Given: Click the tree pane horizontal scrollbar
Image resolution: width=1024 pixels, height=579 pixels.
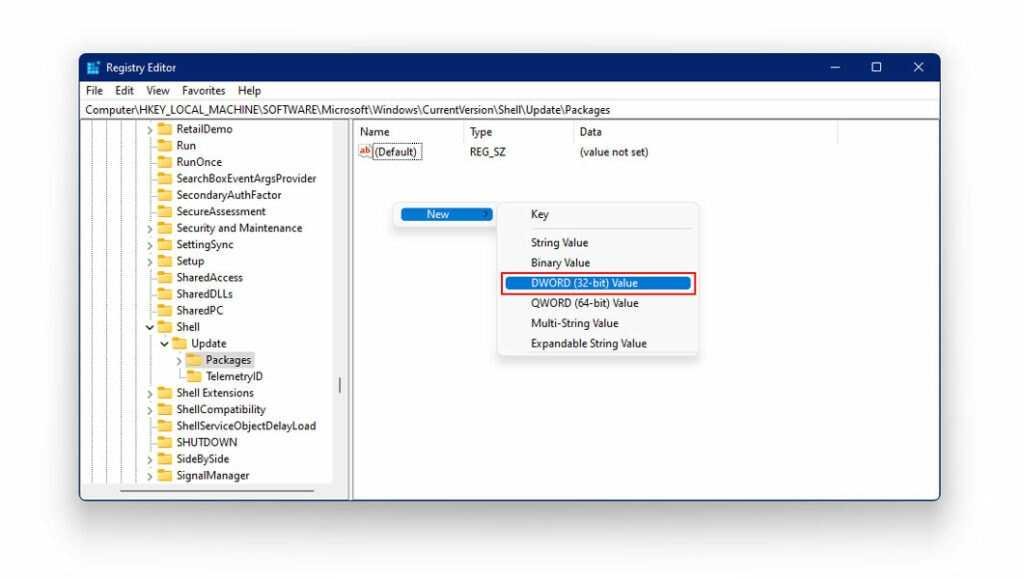Looking at the screenshot, I should tap(217, 491).
